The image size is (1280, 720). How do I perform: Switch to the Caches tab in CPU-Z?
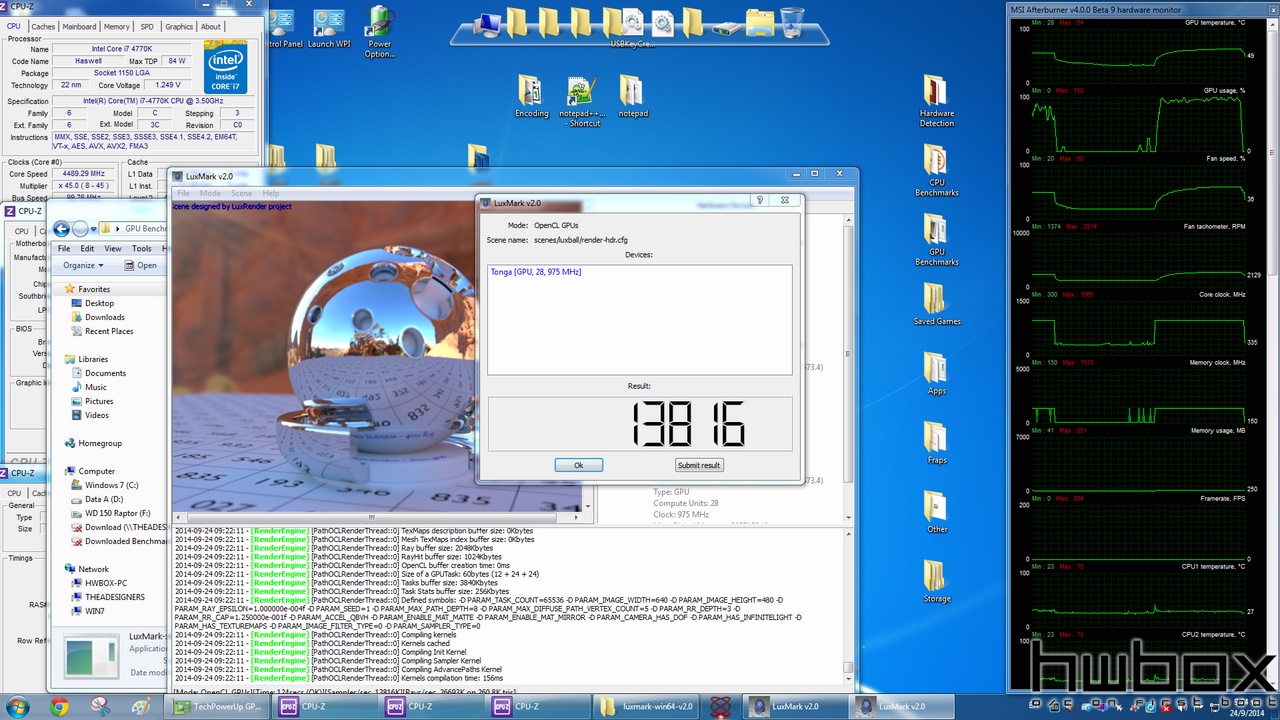tap(43, 26)
